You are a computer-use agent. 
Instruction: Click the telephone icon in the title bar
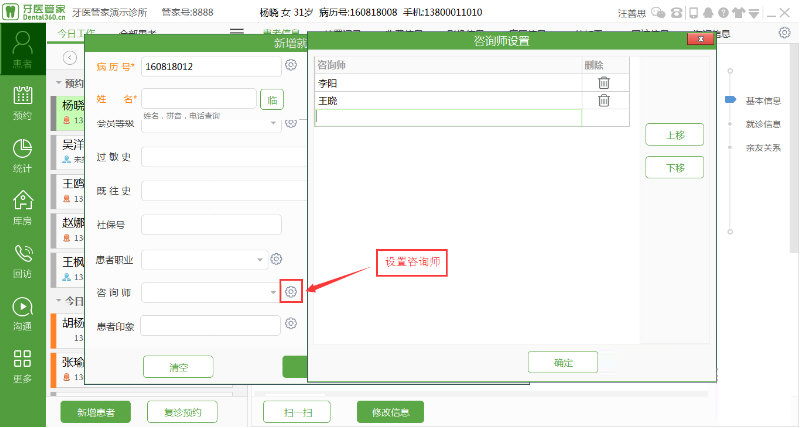pyautogui.click(x=676, y=13)
